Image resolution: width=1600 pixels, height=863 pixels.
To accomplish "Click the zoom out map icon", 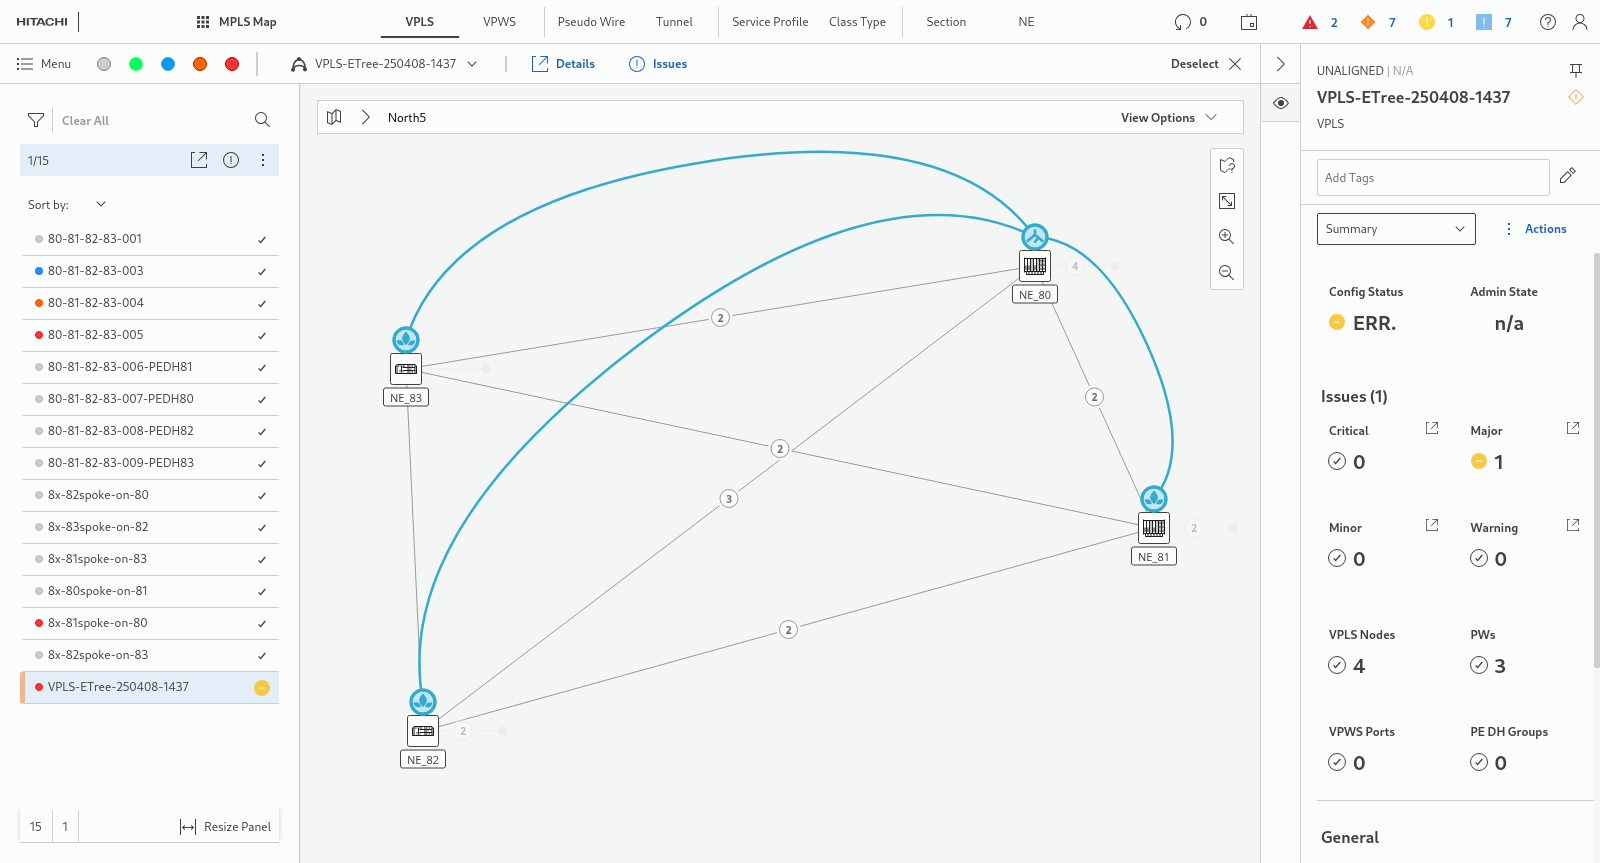I will tap(1226, 273).
